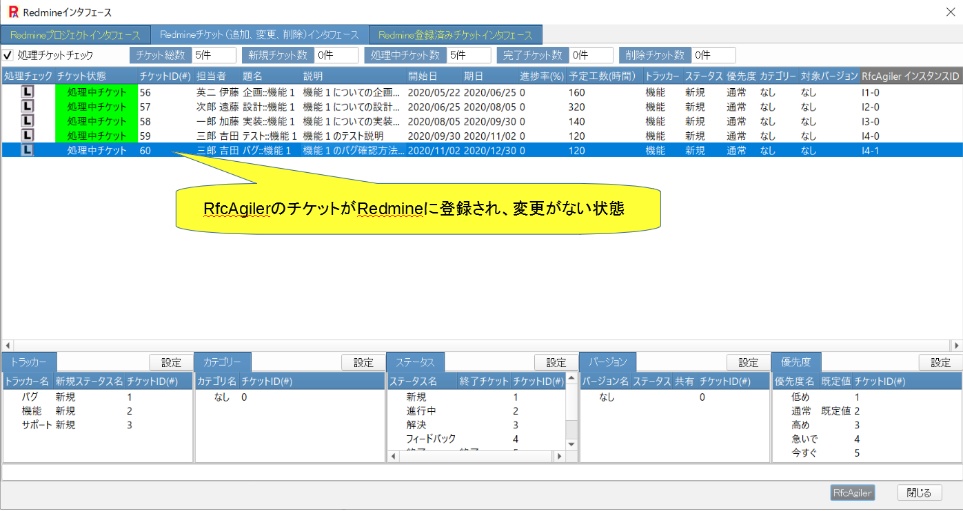Select title バグ::機能１ in ticket 60 row

coord(267,150)
